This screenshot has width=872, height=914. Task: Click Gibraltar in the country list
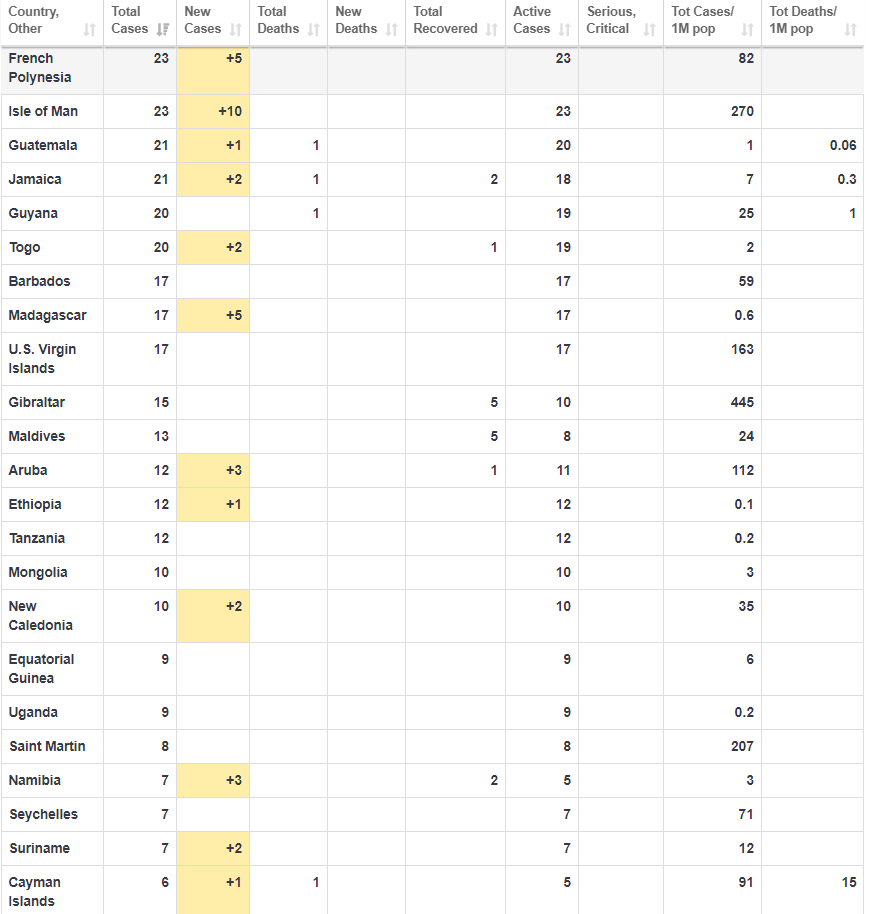(39, 402)
